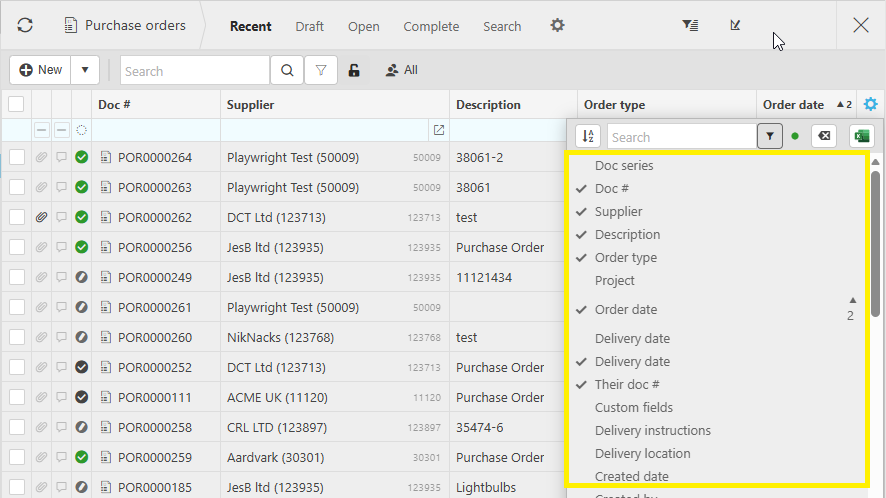Expand the dropdown arrow next to New

pyautogui.click(x=85, y=70)
